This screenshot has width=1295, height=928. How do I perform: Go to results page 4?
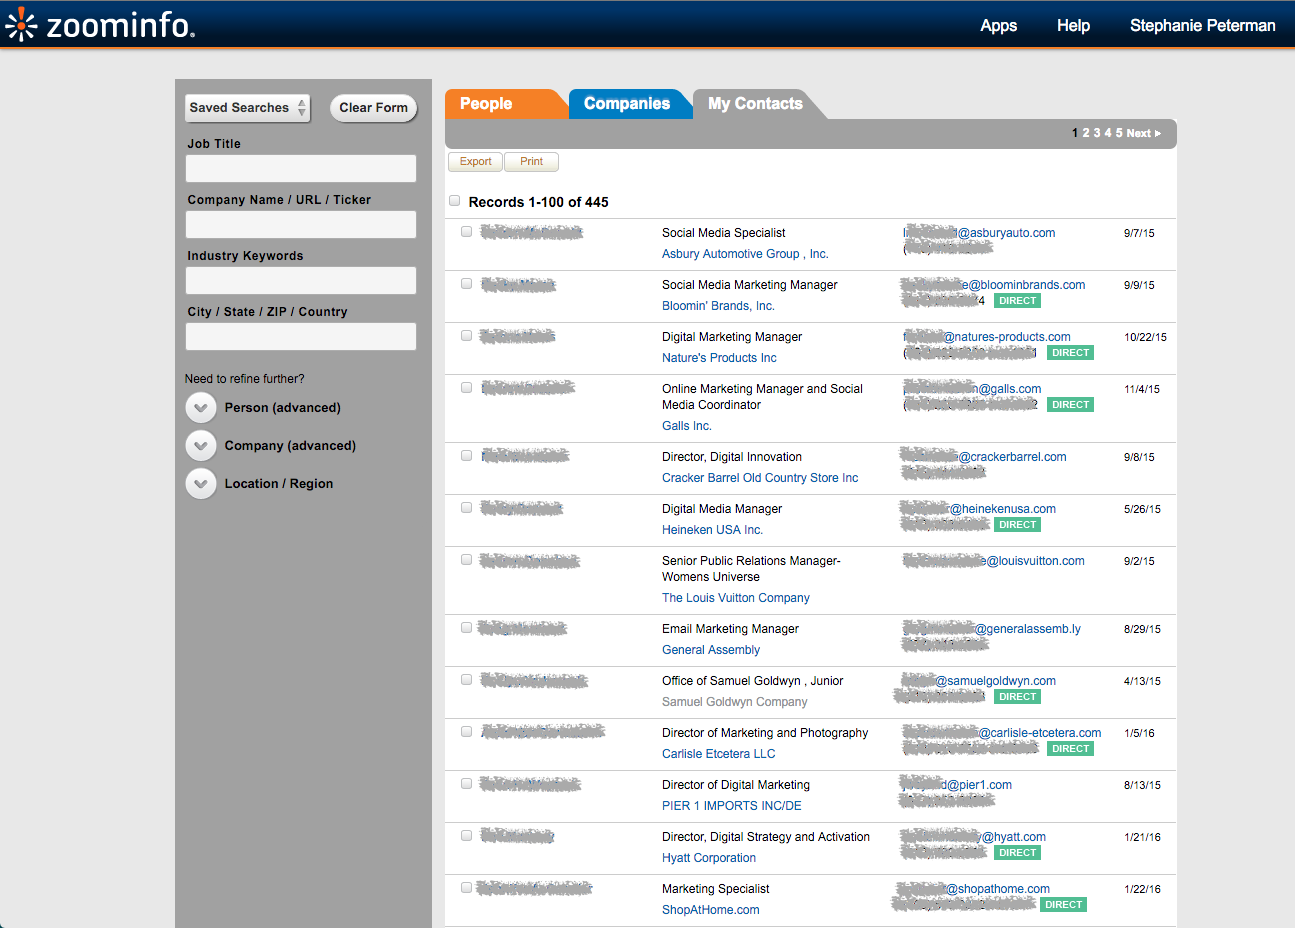tap(1108, 133)
